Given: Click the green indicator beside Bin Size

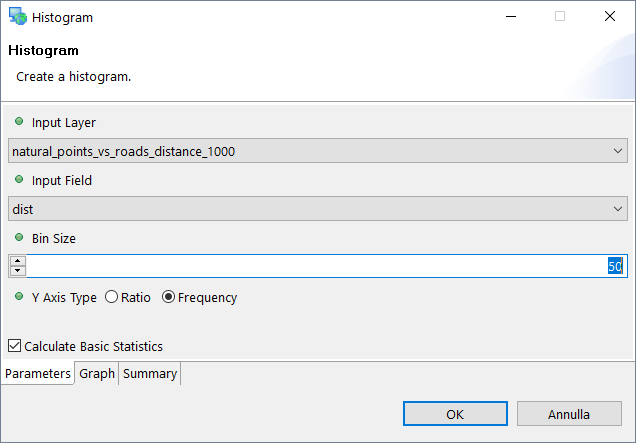Looking at the screenshot, I should (x=19, y=238).
